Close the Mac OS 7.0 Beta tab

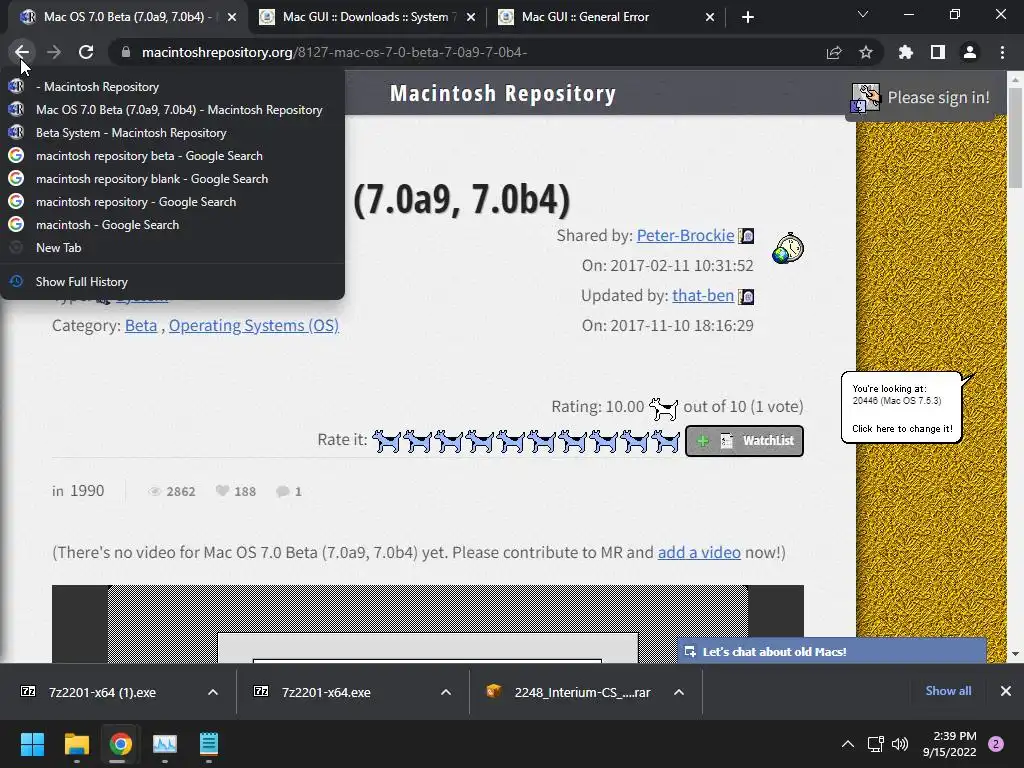232,17
